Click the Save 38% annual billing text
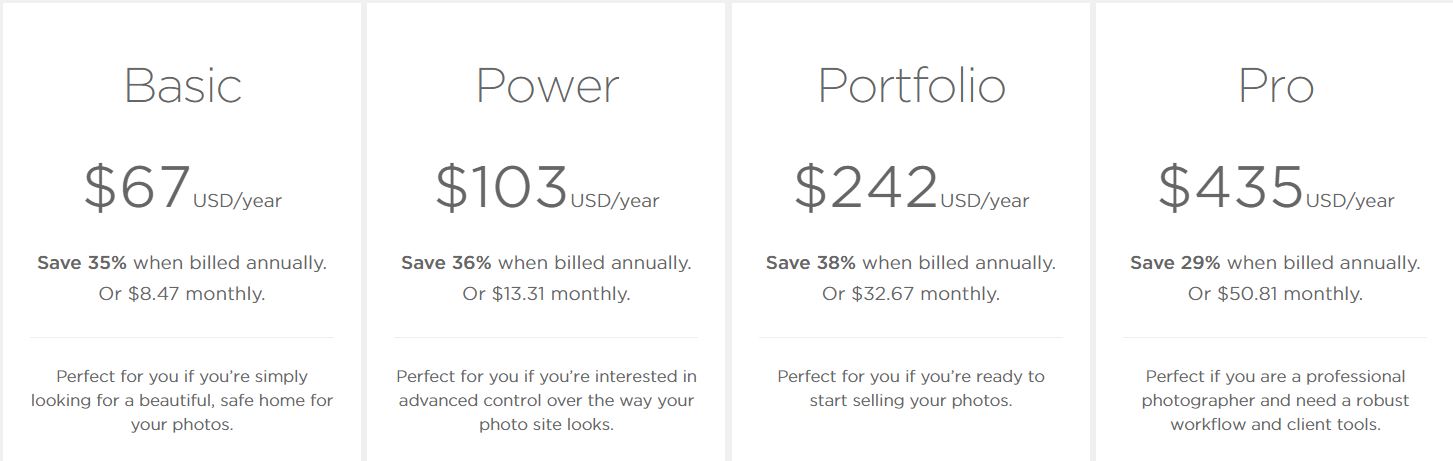Viewport: 1453px width, 461px height. pyautogui.click(x=911, y=263)
